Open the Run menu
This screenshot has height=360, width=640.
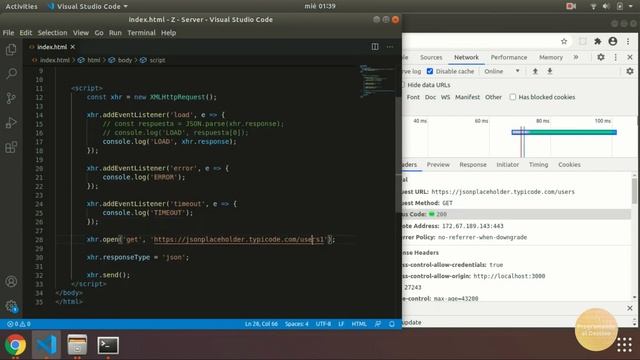point(115,33)
